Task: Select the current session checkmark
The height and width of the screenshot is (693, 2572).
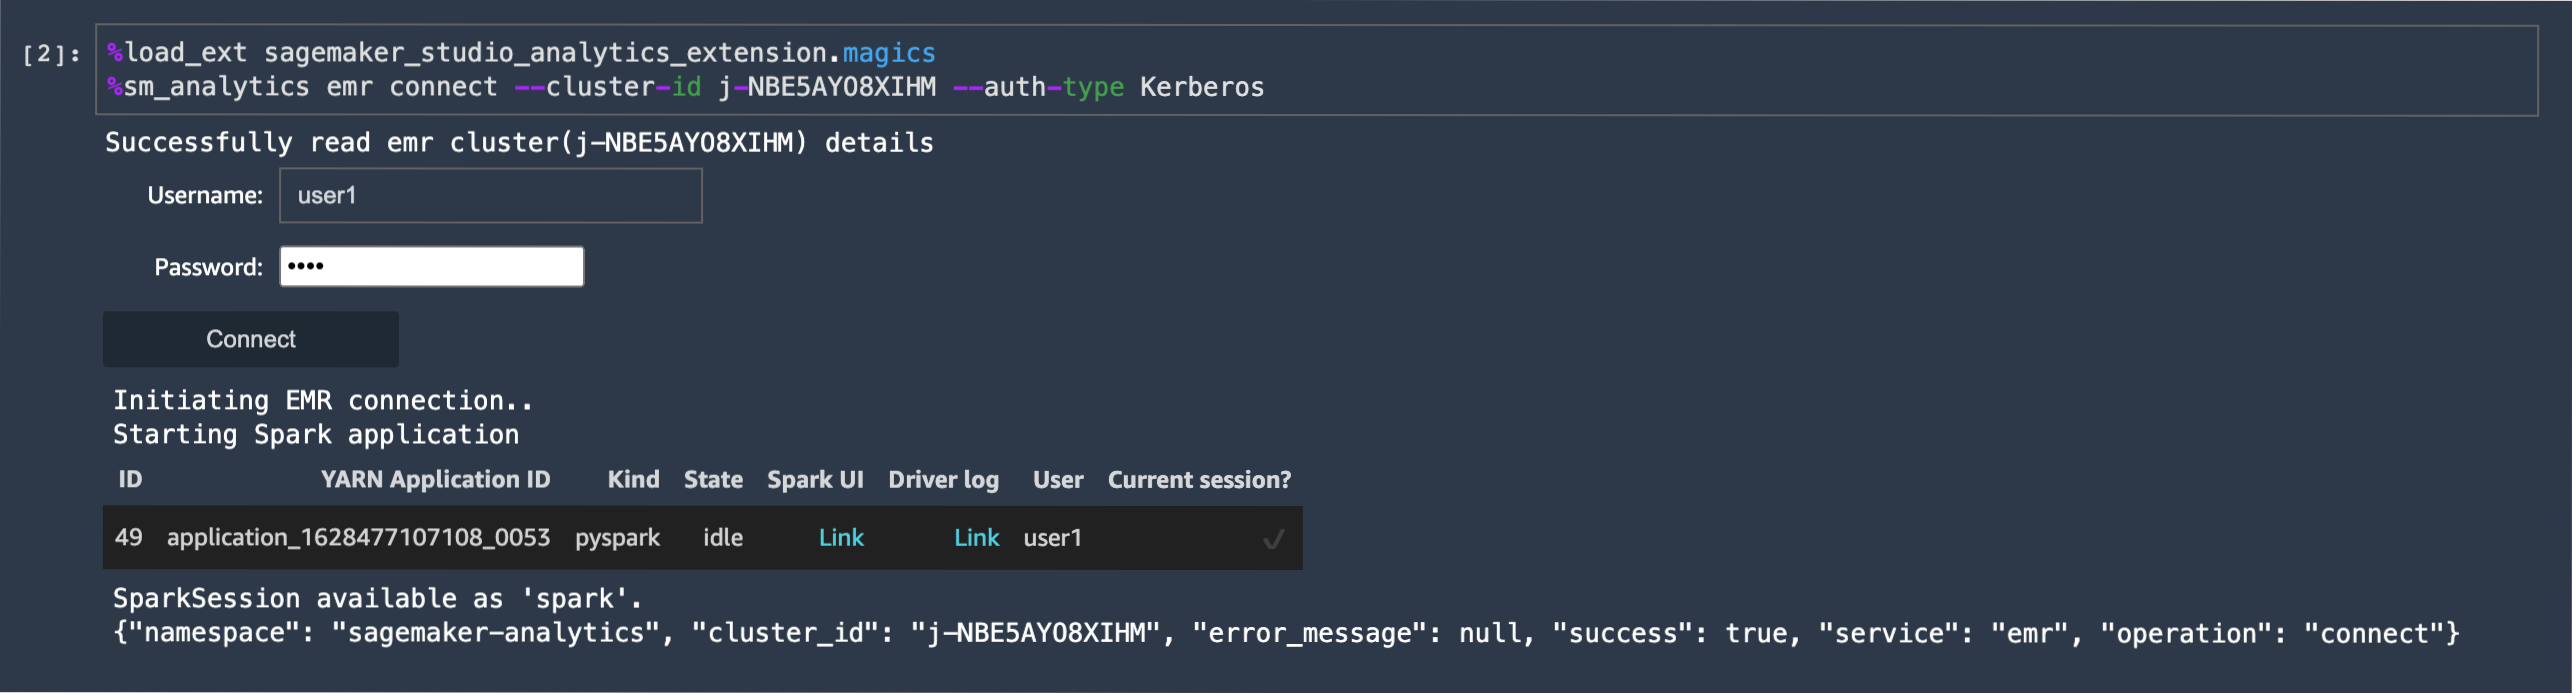Action: click(x=1272, y=537)
